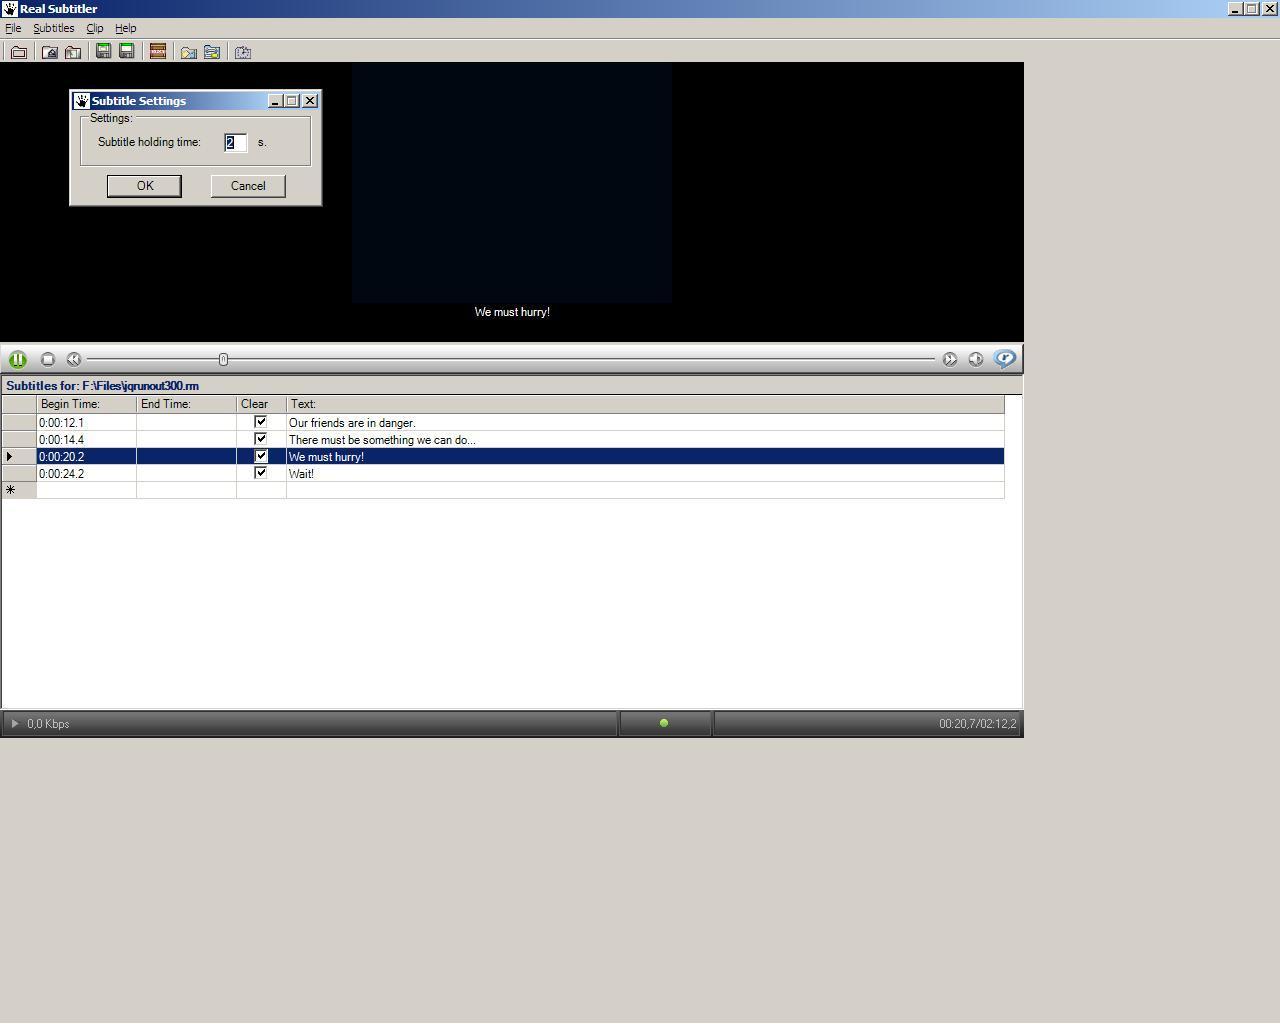Select begin time cell 0:00:14.4
The height and width of the screenshot is (1024, 1280).
tap(87, 440)
